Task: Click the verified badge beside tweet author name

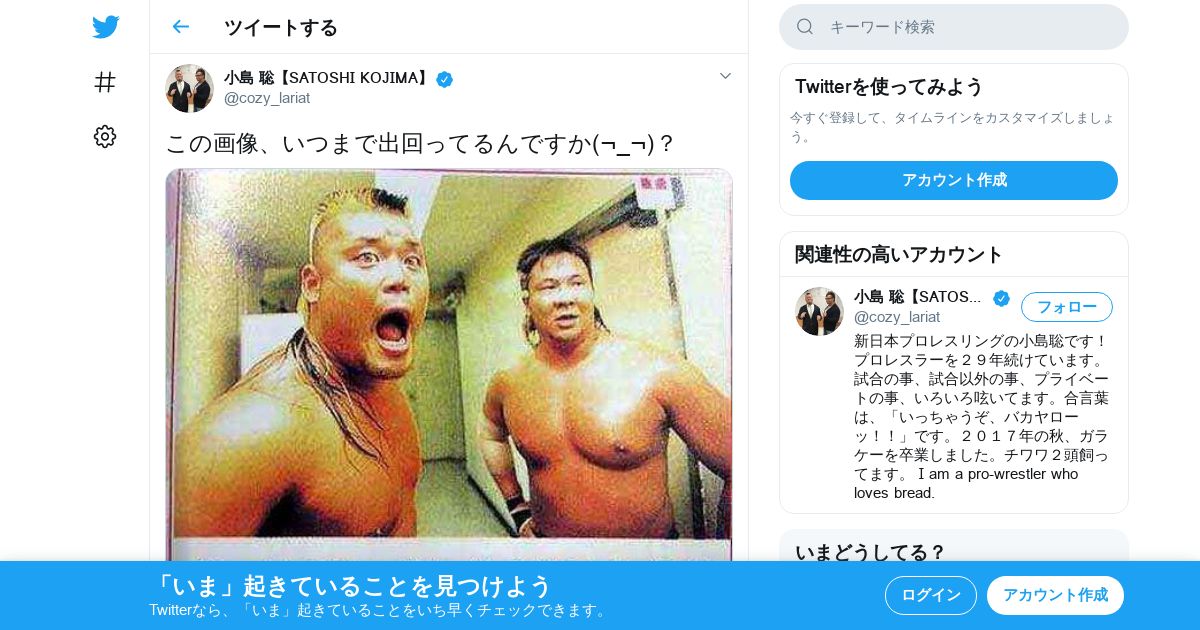Action: pyautogui.click(x=444, y=79)
